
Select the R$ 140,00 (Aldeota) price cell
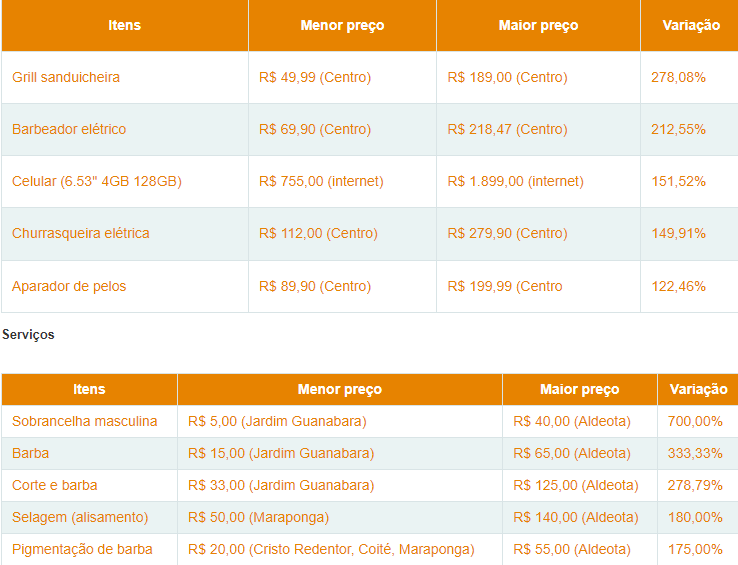575,517
